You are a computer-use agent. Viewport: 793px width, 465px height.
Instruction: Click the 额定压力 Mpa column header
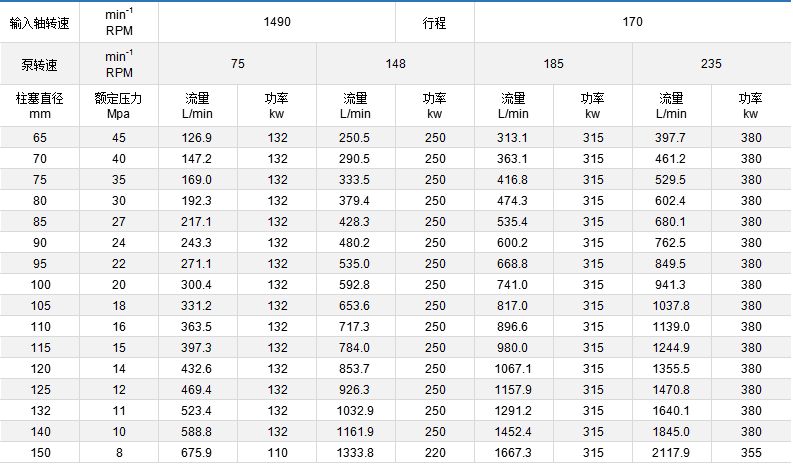[119, 106]
